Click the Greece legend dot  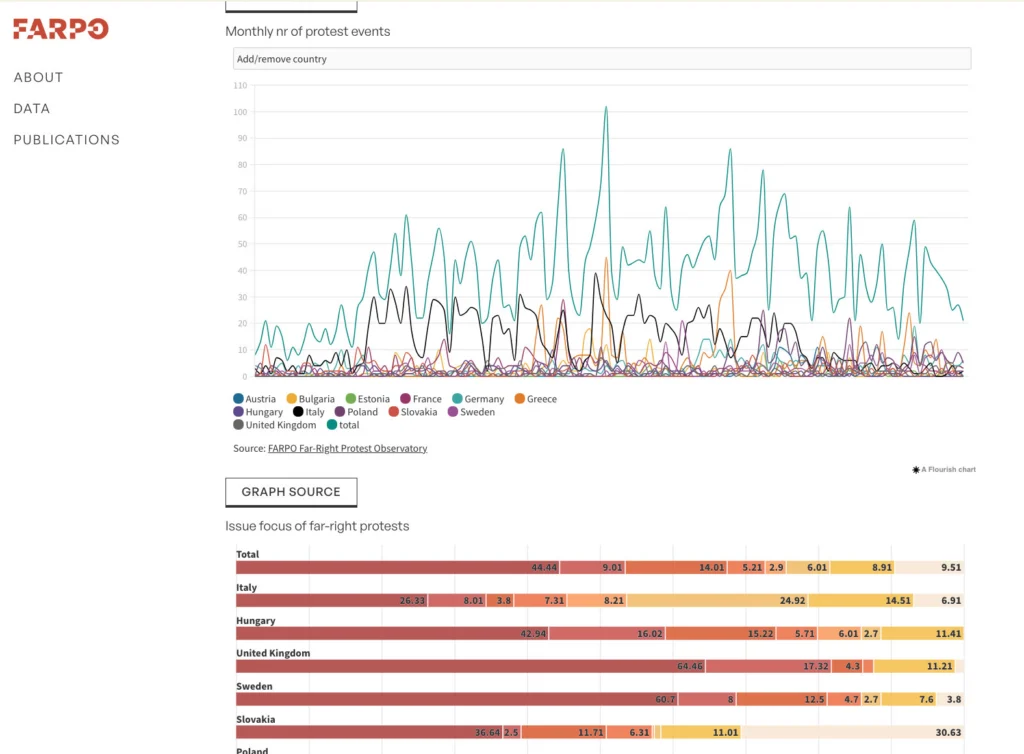pos(519,399)
